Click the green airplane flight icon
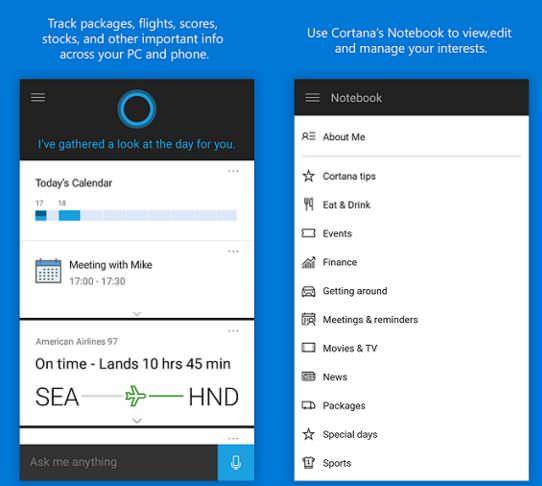This screenshot has width=542, height=486. pos(135,396)
